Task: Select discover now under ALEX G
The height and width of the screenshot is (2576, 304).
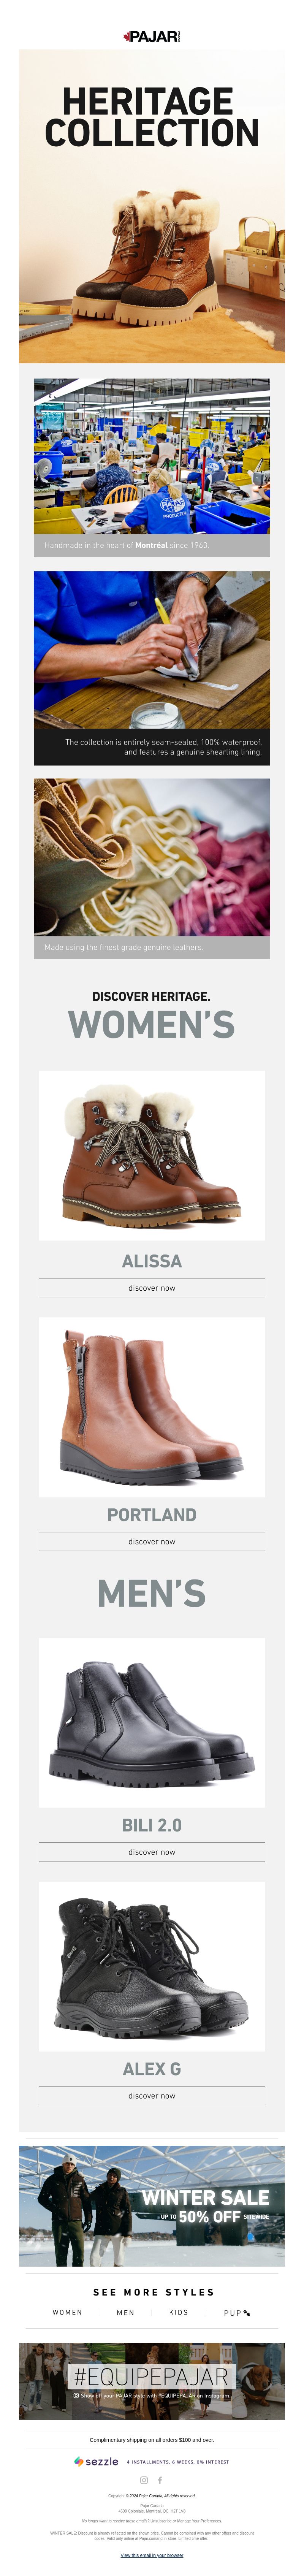Action: 152,2095
